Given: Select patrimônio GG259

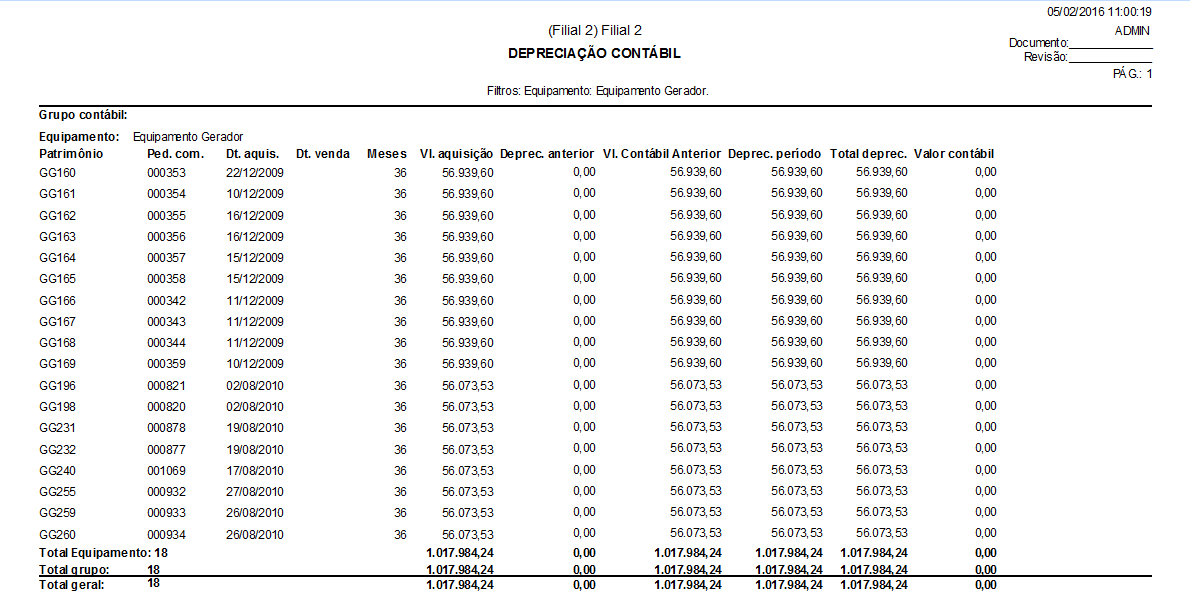Looking at the screenshot, I should click(x=57, y=513).
